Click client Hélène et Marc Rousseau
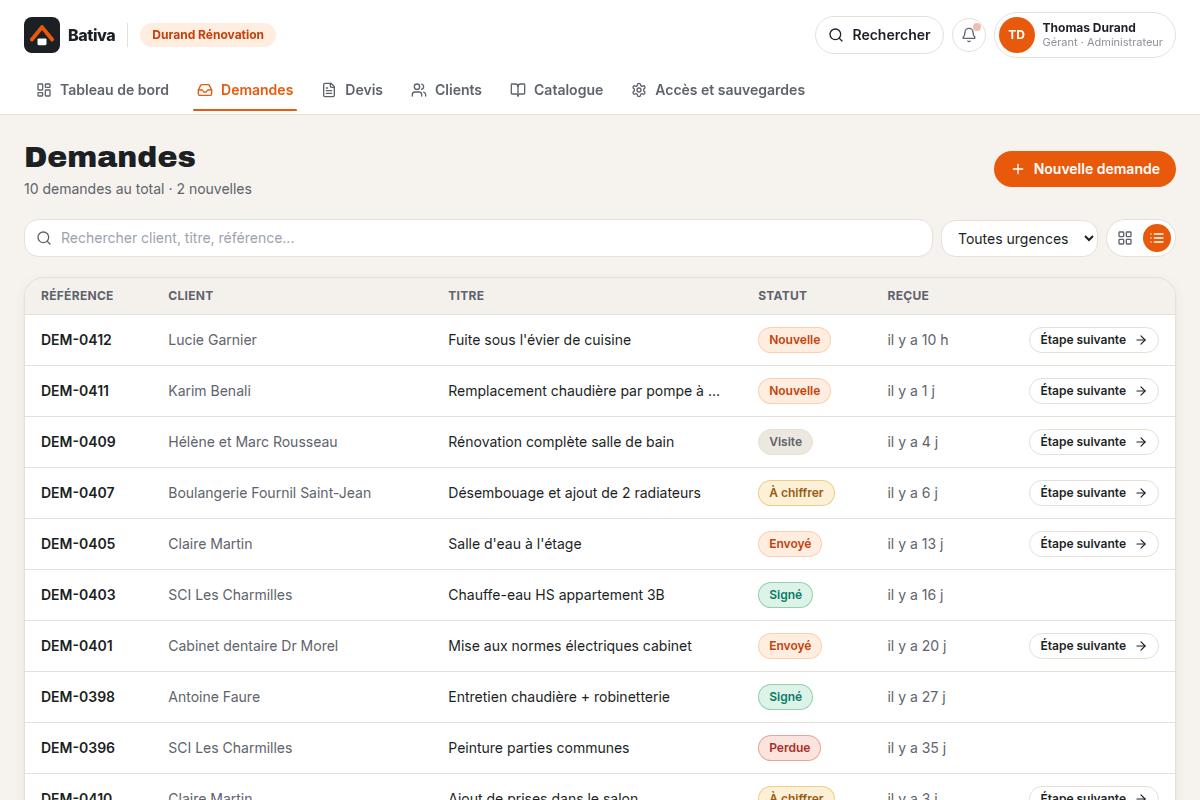The height and width of the screenshot is (800, 1200). (253, 442)
